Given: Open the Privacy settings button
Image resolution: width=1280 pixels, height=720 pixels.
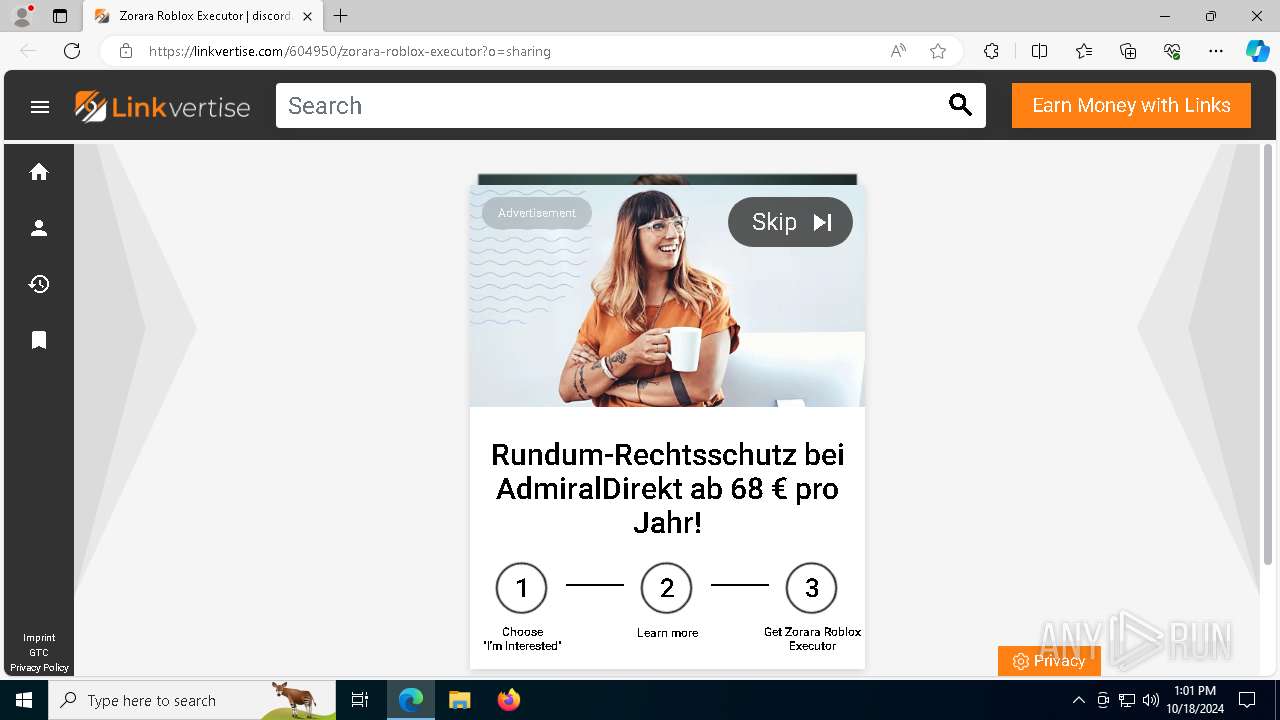Looking at the screenshot, I should [1049, 661].
